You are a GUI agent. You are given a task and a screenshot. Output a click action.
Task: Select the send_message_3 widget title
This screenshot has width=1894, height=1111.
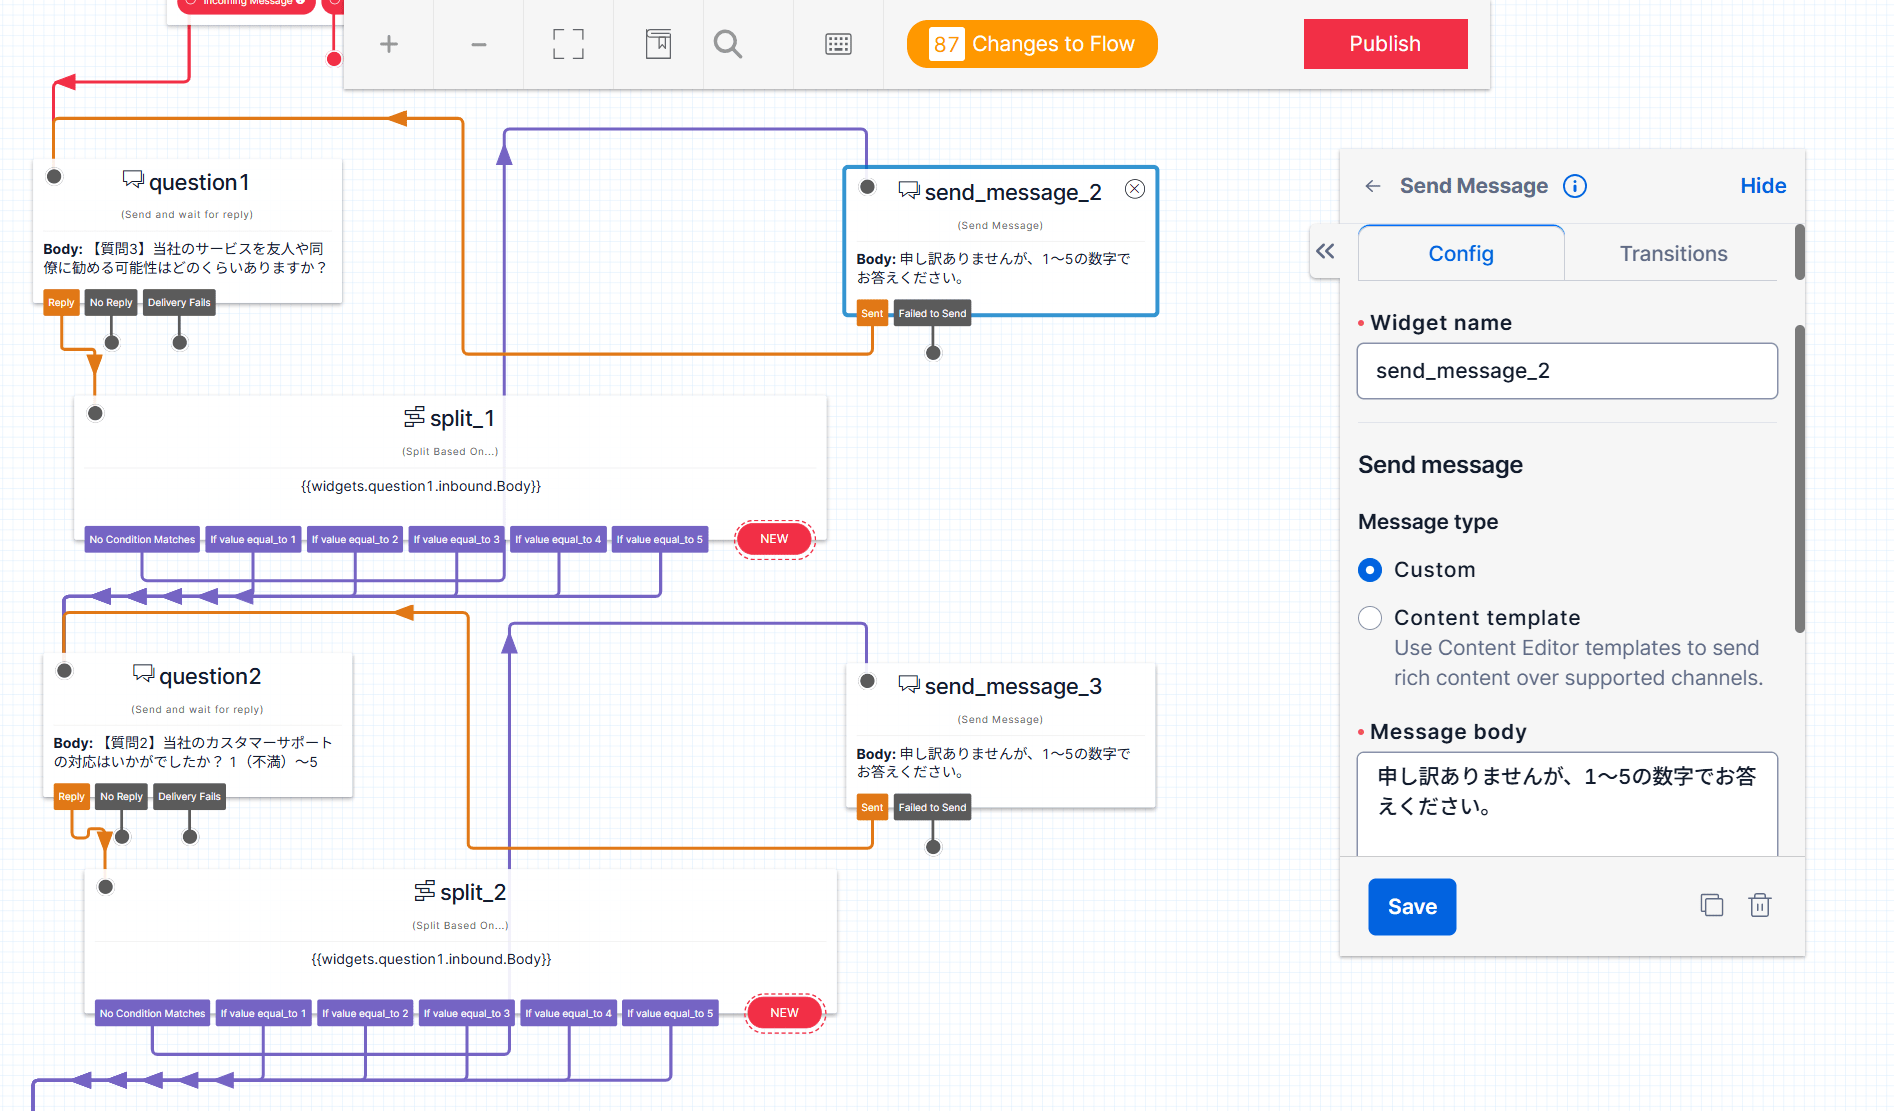pos(1013,686)
